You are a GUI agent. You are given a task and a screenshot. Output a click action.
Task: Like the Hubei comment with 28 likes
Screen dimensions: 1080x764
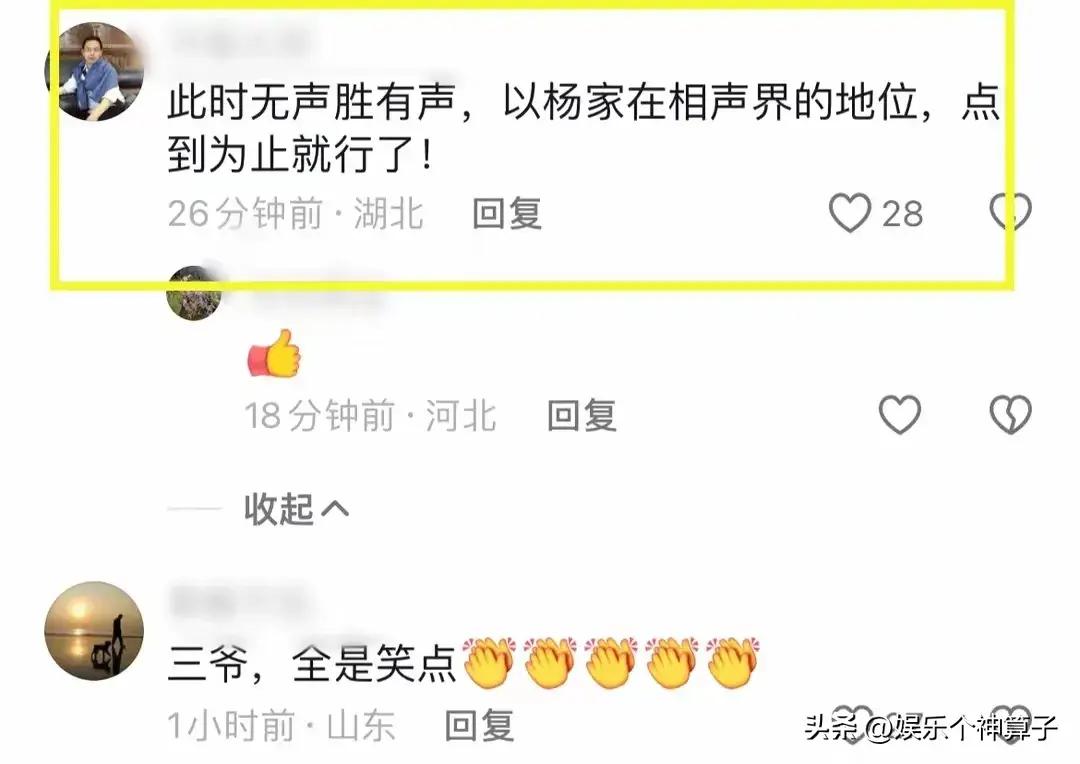(x=850, y=213)
